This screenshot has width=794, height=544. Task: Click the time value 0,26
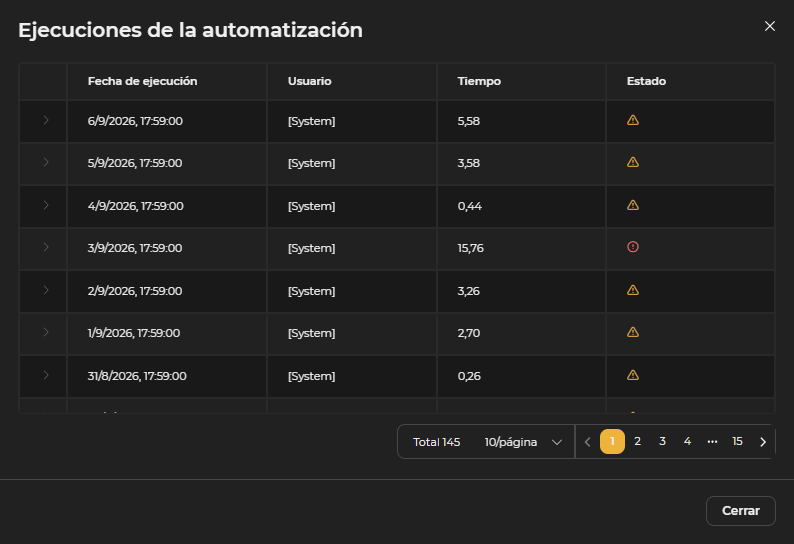(x=469, y=376)
